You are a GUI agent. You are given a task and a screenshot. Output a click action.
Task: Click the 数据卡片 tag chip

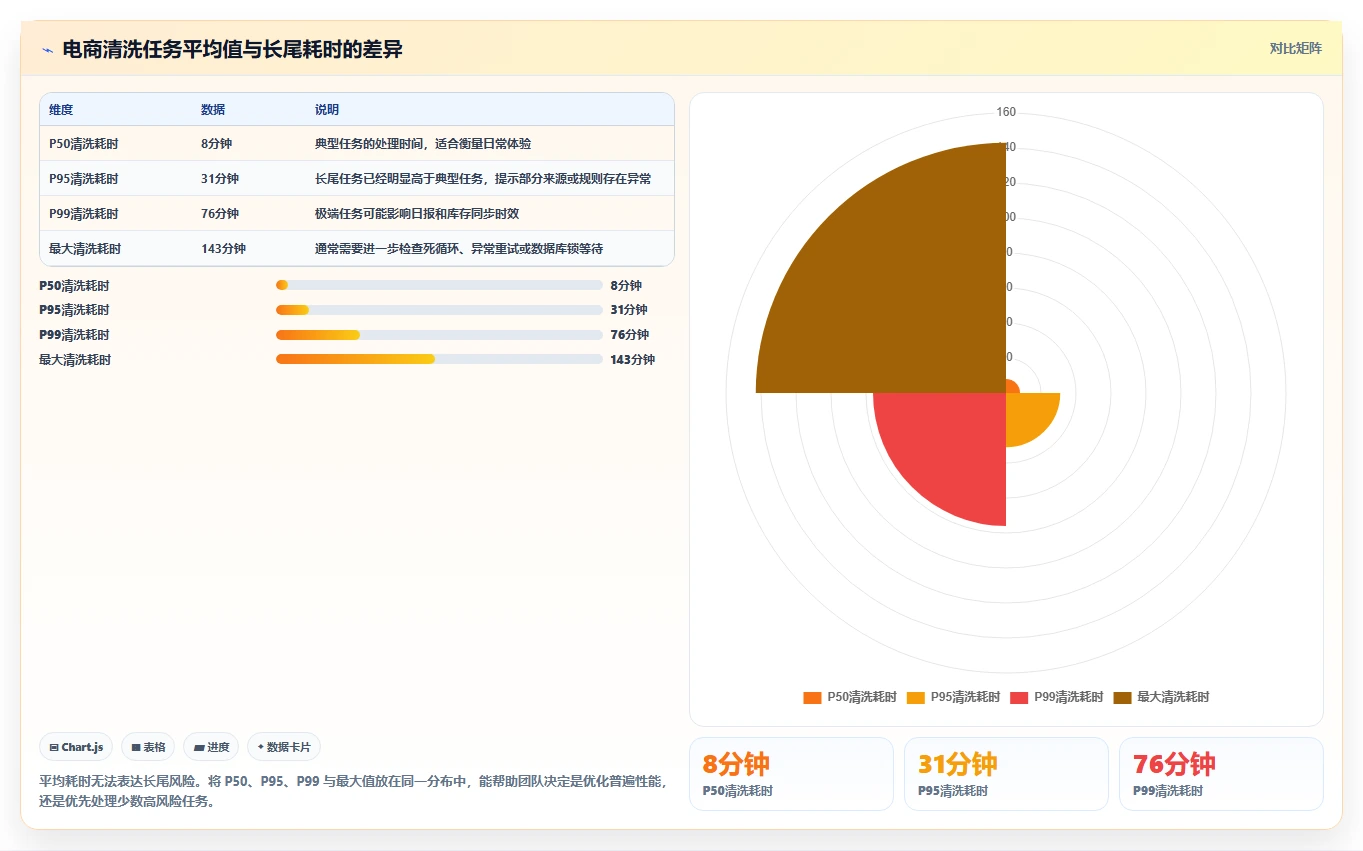[284, 747]
